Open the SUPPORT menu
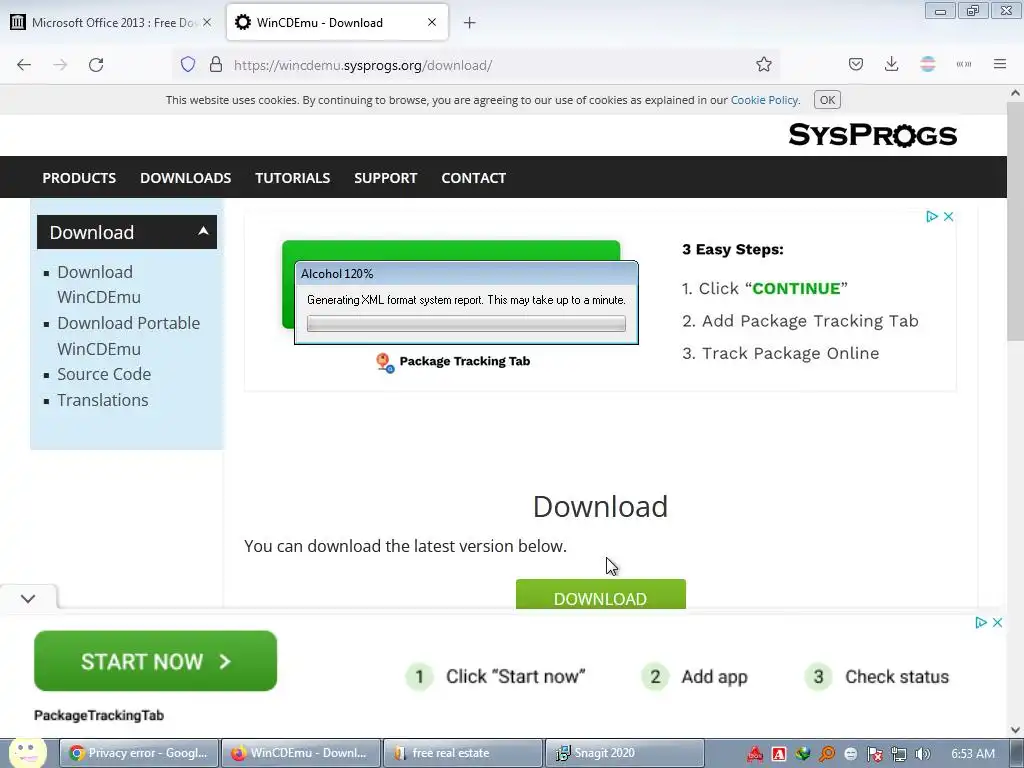 [385, 178]
